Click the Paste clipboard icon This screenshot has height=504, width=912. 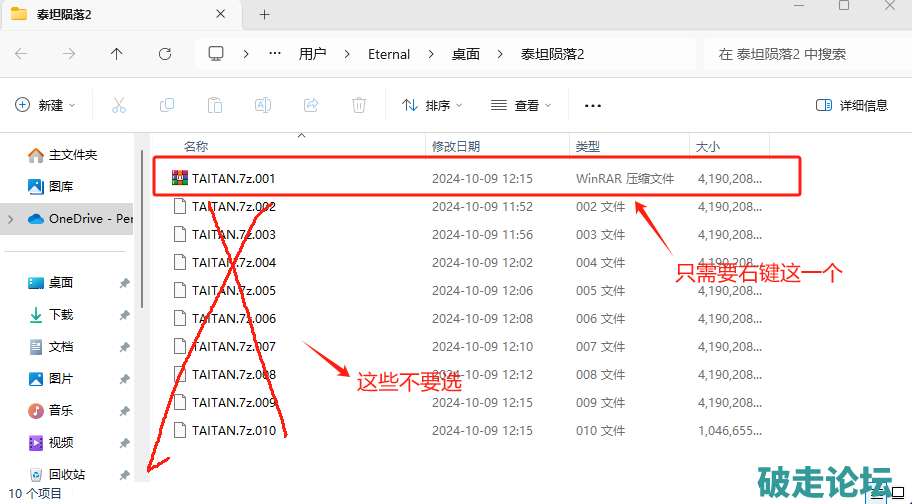215,105
